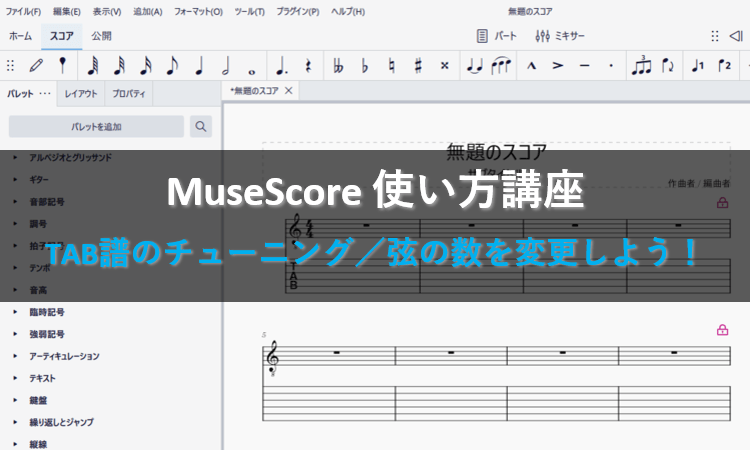Select the 32nd note duration
Viewport: 750px width, 450px height.
tap(119, 66)
